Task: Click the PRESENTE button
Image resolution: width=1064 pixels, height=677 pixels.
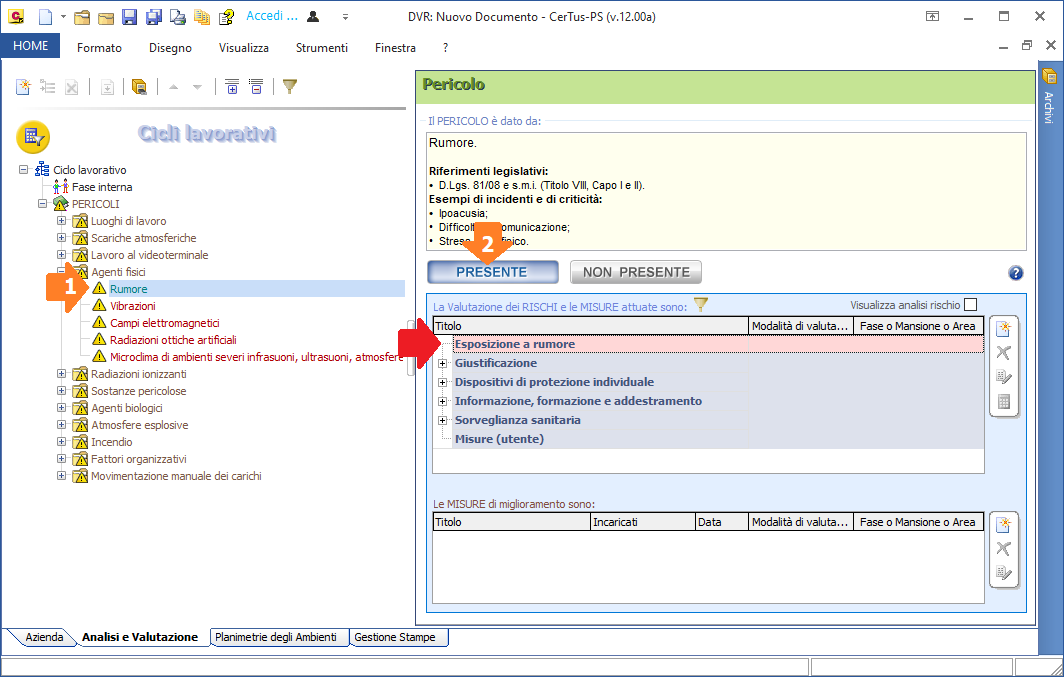Action: [x=493, y=272]
